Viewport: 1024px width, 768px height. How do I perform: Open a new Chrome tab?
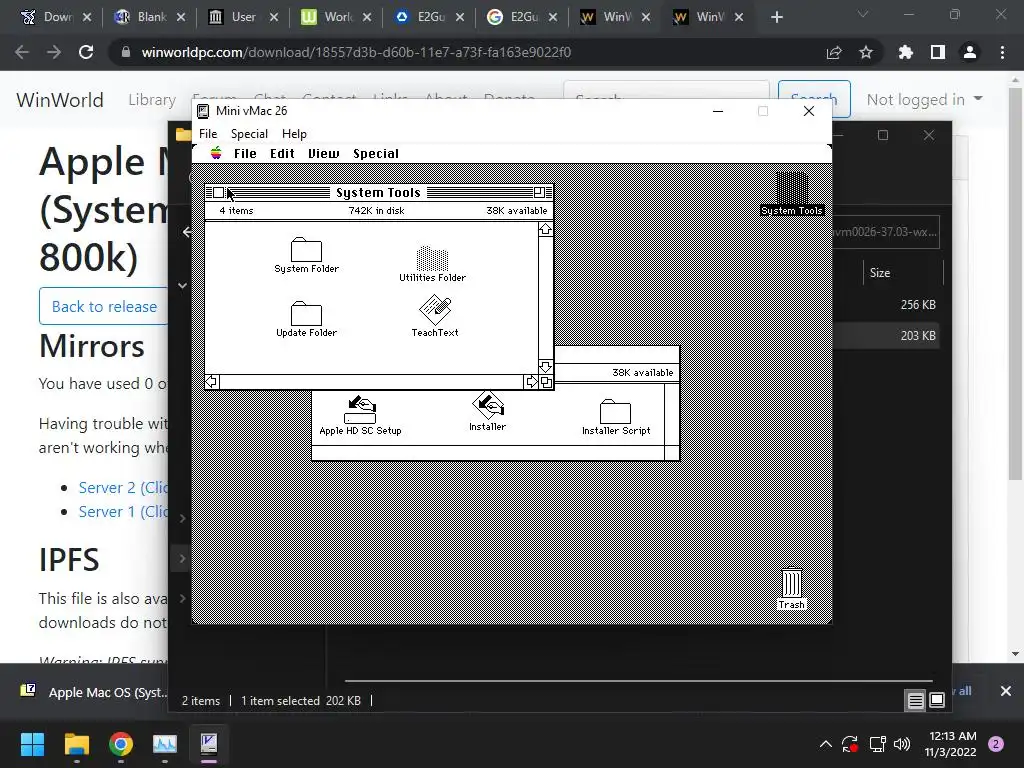coord(776,17)
